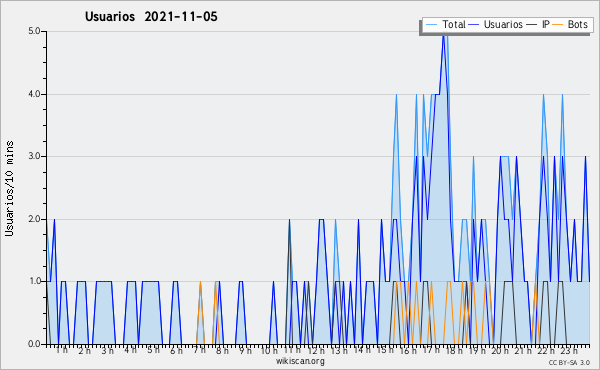This screenshot has width=600, height=370.
Task: Click the '1 h' x-axis label
Action: 62,350
